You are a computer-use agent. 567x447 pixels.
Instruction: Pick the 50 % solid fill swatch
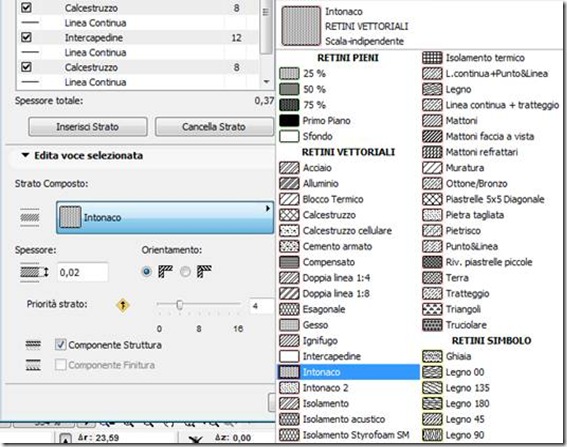point(289,89)
